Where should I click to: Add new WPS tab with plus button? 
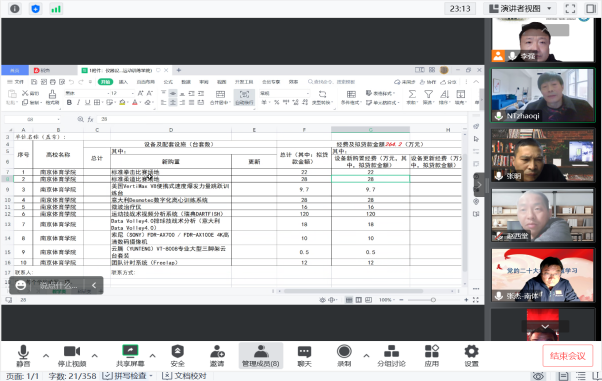179,70
